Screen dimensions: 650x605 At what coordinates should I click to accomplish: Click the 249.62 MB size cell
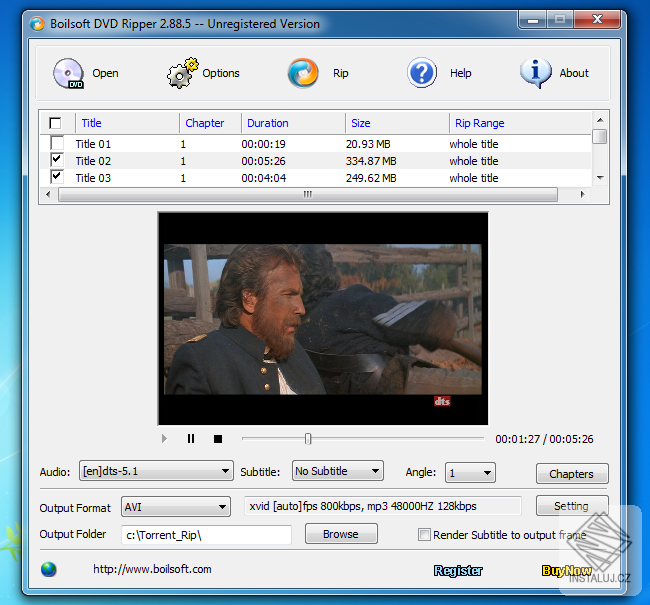pyautogui.click(x=371, y=178)
